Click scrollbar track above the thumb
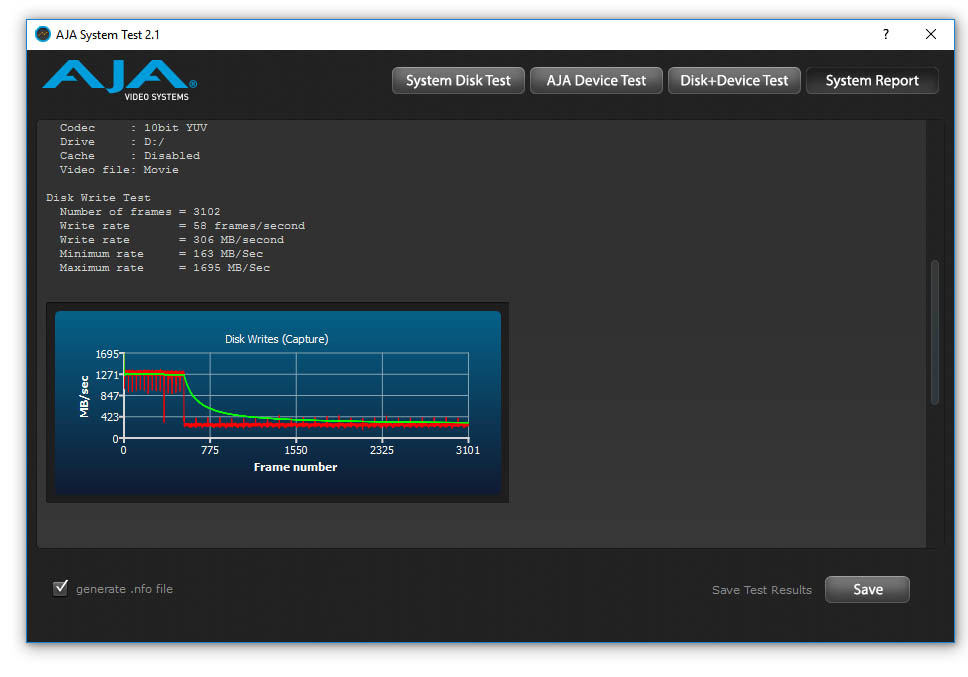This screenshot has width=968, height=677. (935, 190)
